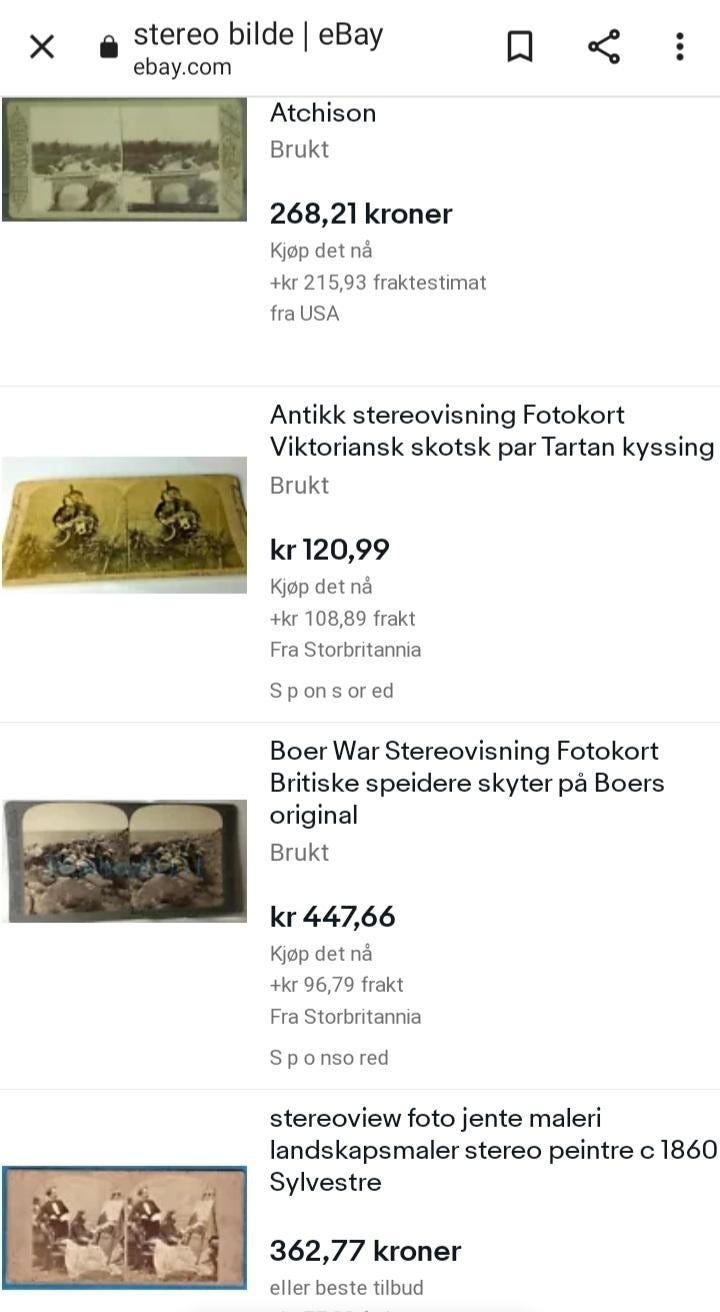The width and height of the screenshot is (720, 1312).
Task: Tap the kr 447,66 price
Action: tap(333, 917)
